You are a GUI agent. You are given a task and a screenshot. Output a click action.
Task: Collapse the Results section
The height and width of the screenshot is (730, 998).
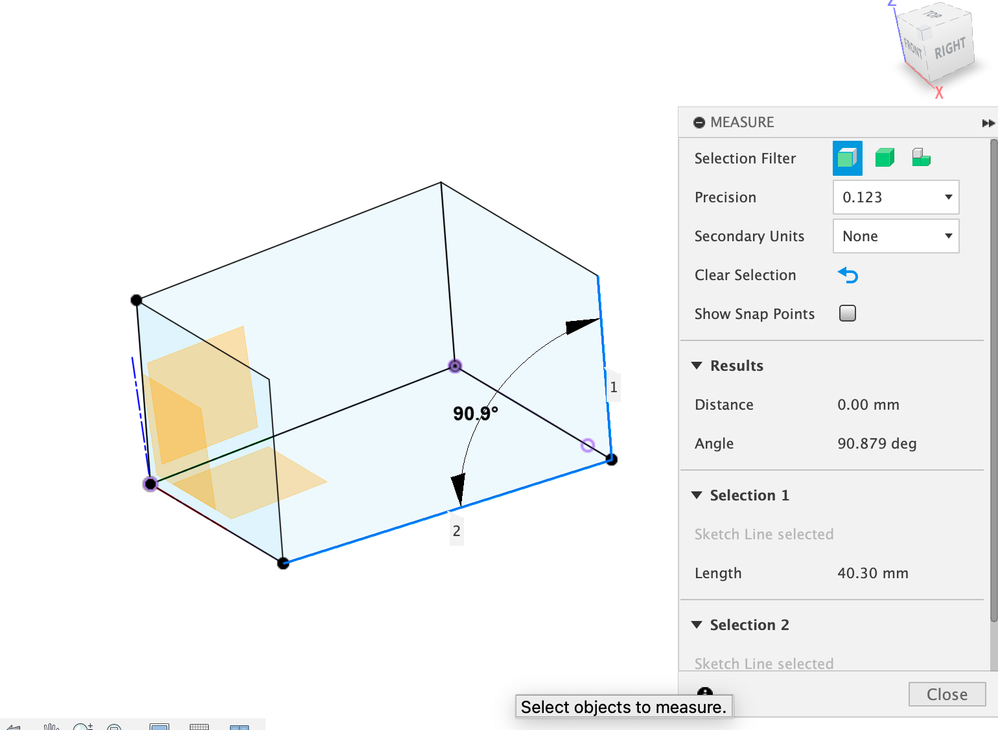(x=697, y=366)
